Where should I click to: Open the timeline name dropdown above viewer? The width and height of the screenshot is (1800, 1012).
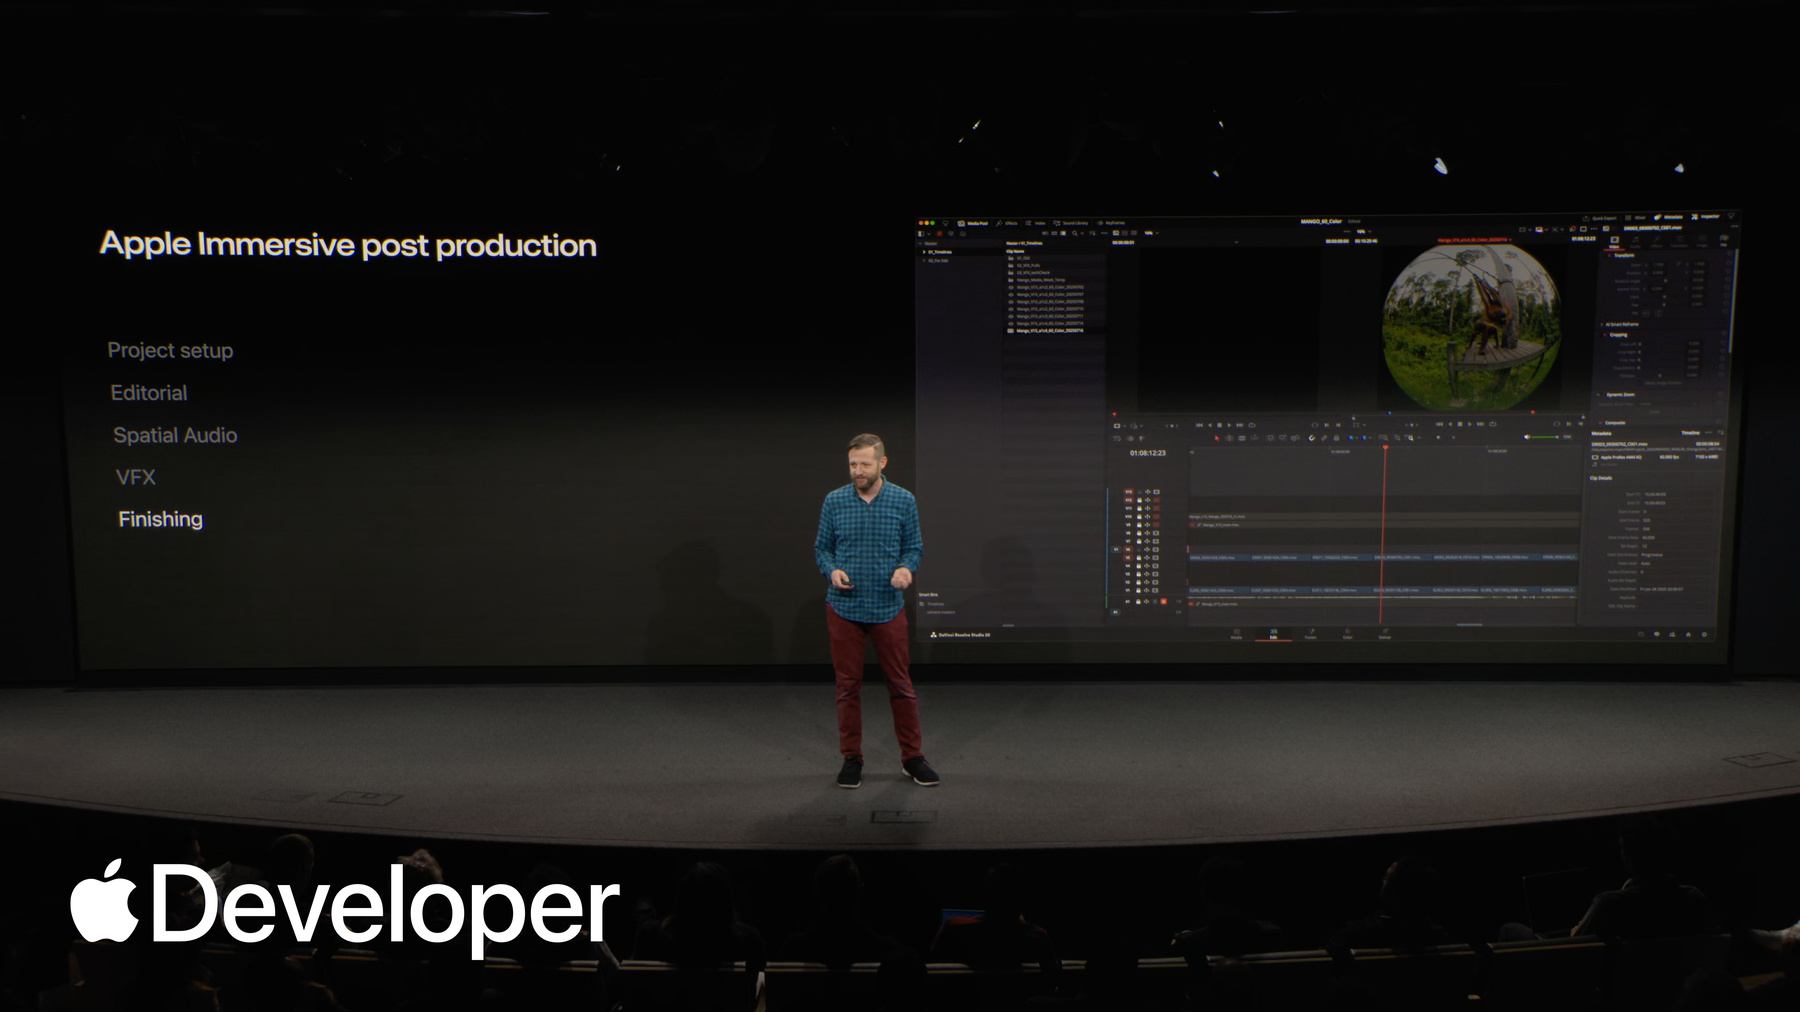click(x=1474, y=240)
